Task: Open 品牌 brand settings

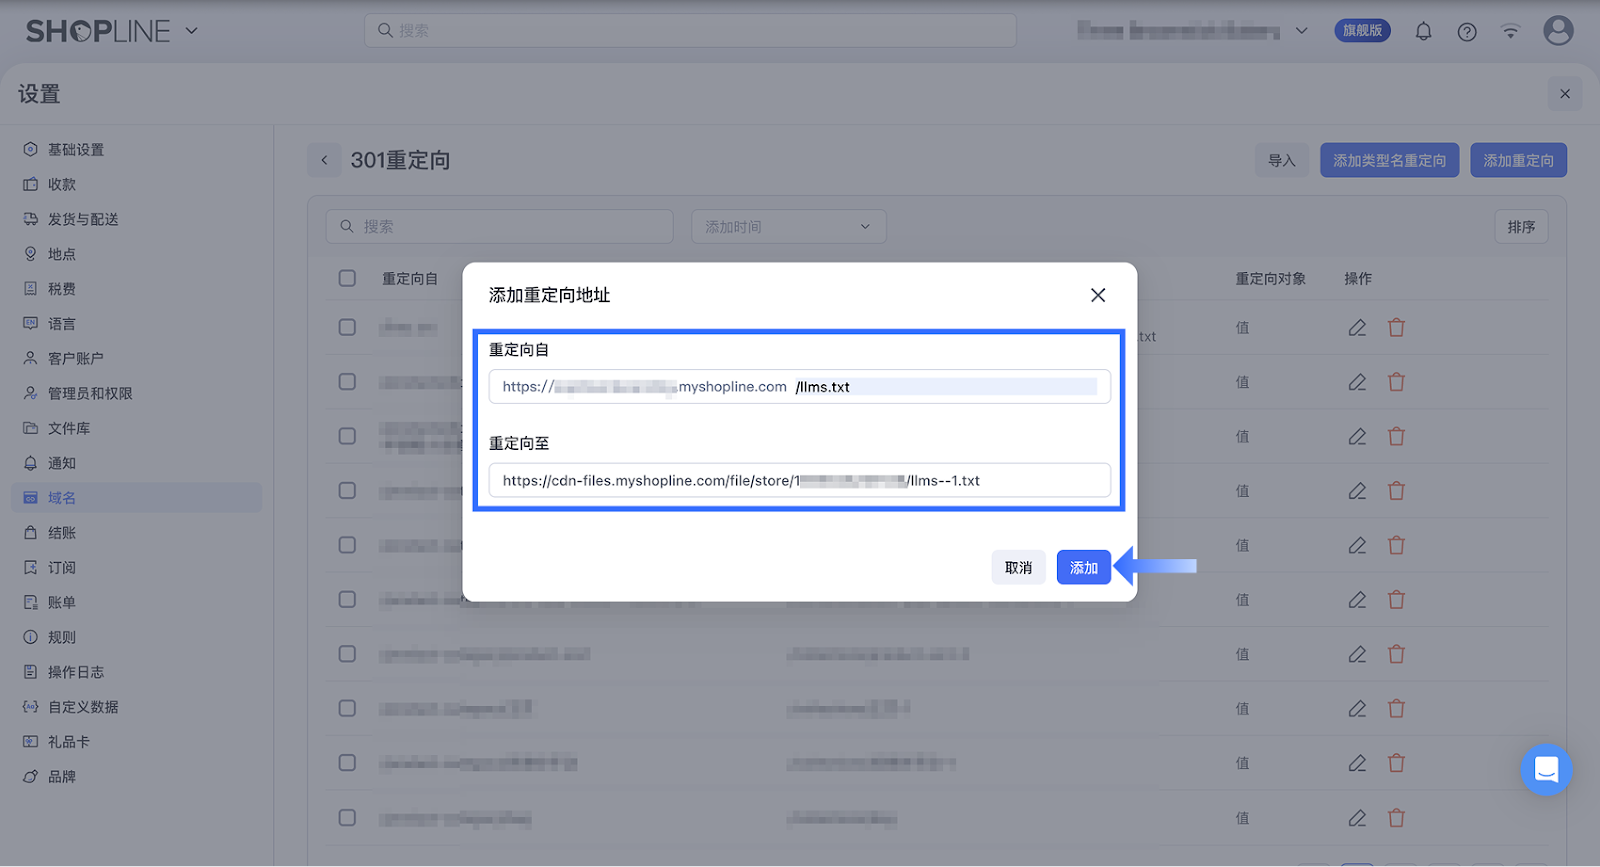Action: (137, 777)
